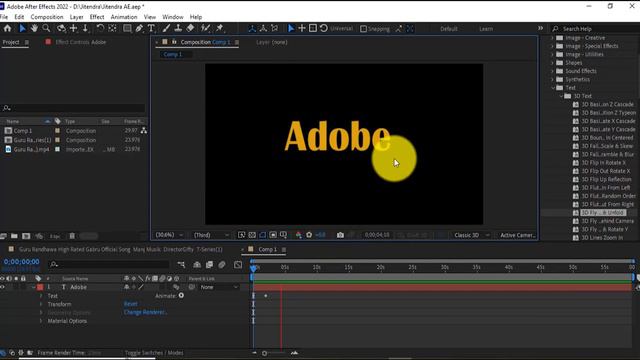Open the Third resolution dropdown
Image resolution: width=640 pixels, height=360 pixels.
pos(211,235)
